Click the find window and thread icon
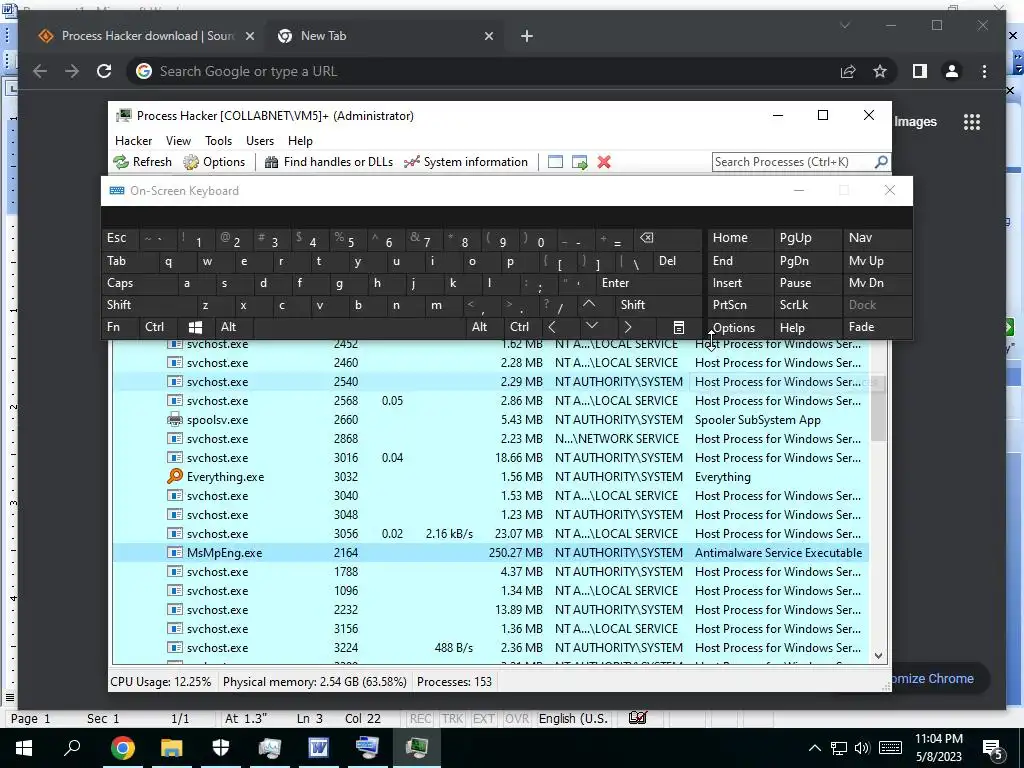 579,162
